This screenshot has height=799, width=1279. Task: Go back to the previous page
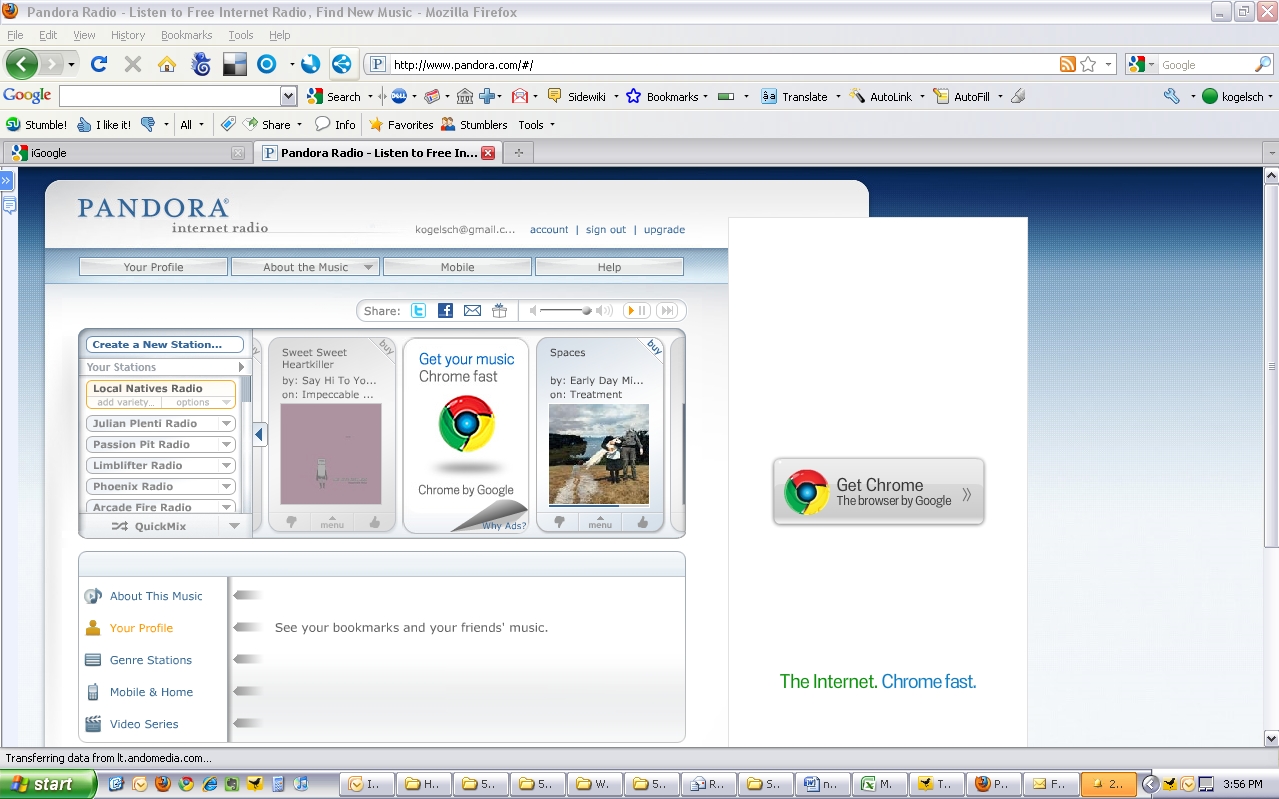click(22, 64)
